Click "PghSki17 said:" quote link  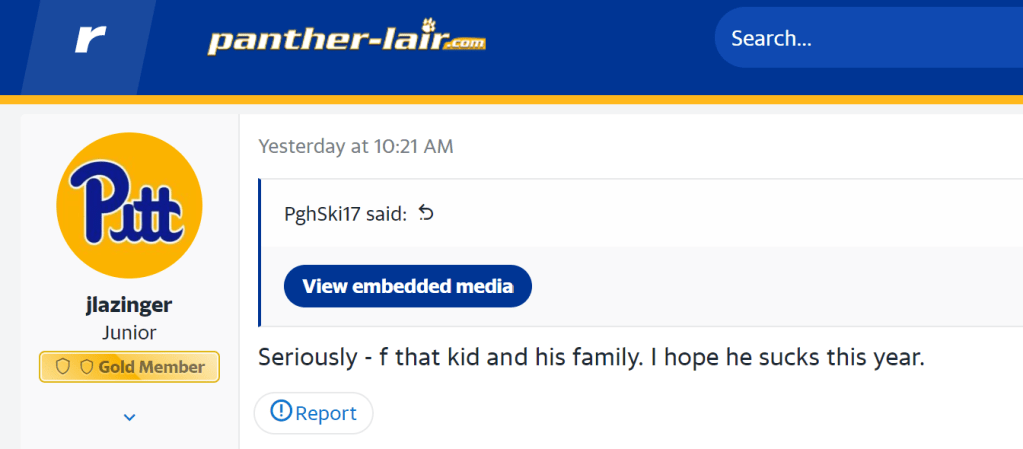346,213
